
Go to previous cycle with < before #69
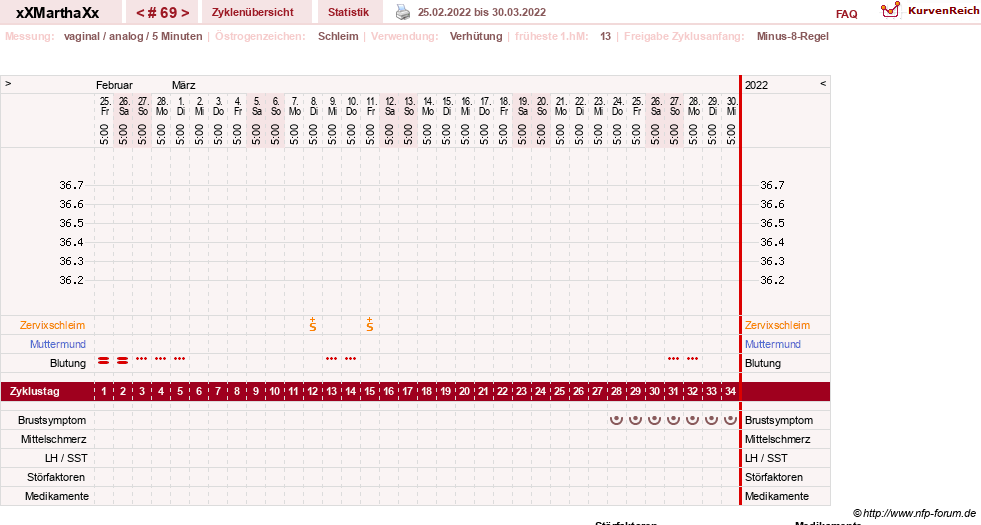coord(140,13)
